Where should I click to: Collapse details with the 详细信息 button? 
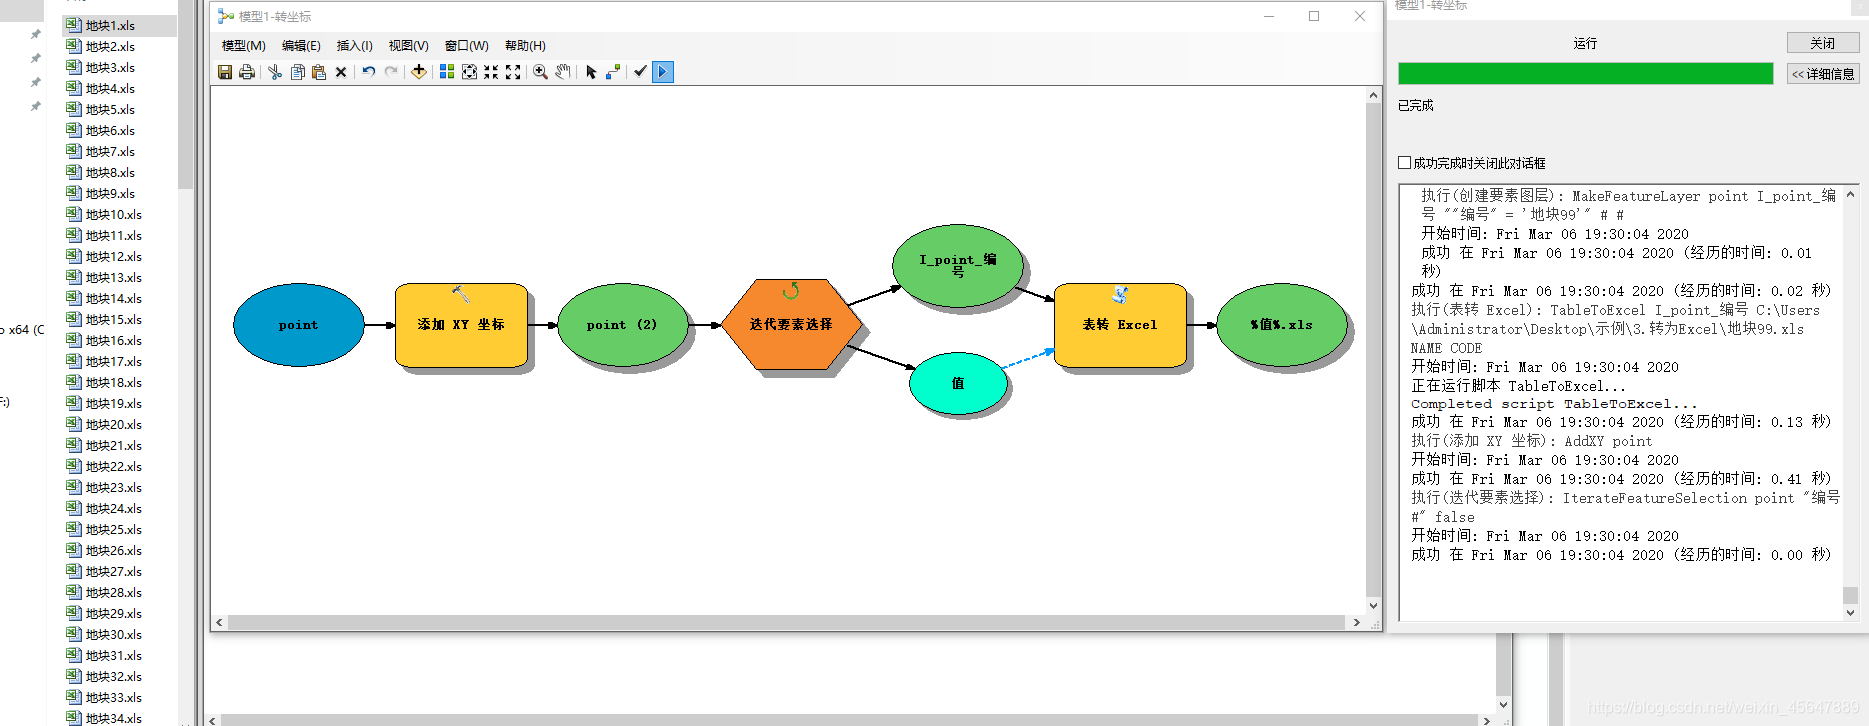click(1823, 74)
